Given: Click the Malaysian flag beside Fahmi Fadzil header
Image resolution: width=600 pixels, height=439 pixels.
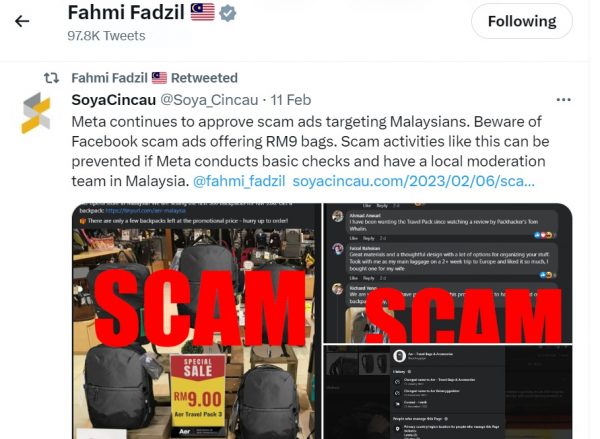Looking at the screenshot, I should click(x=203, y=12).
